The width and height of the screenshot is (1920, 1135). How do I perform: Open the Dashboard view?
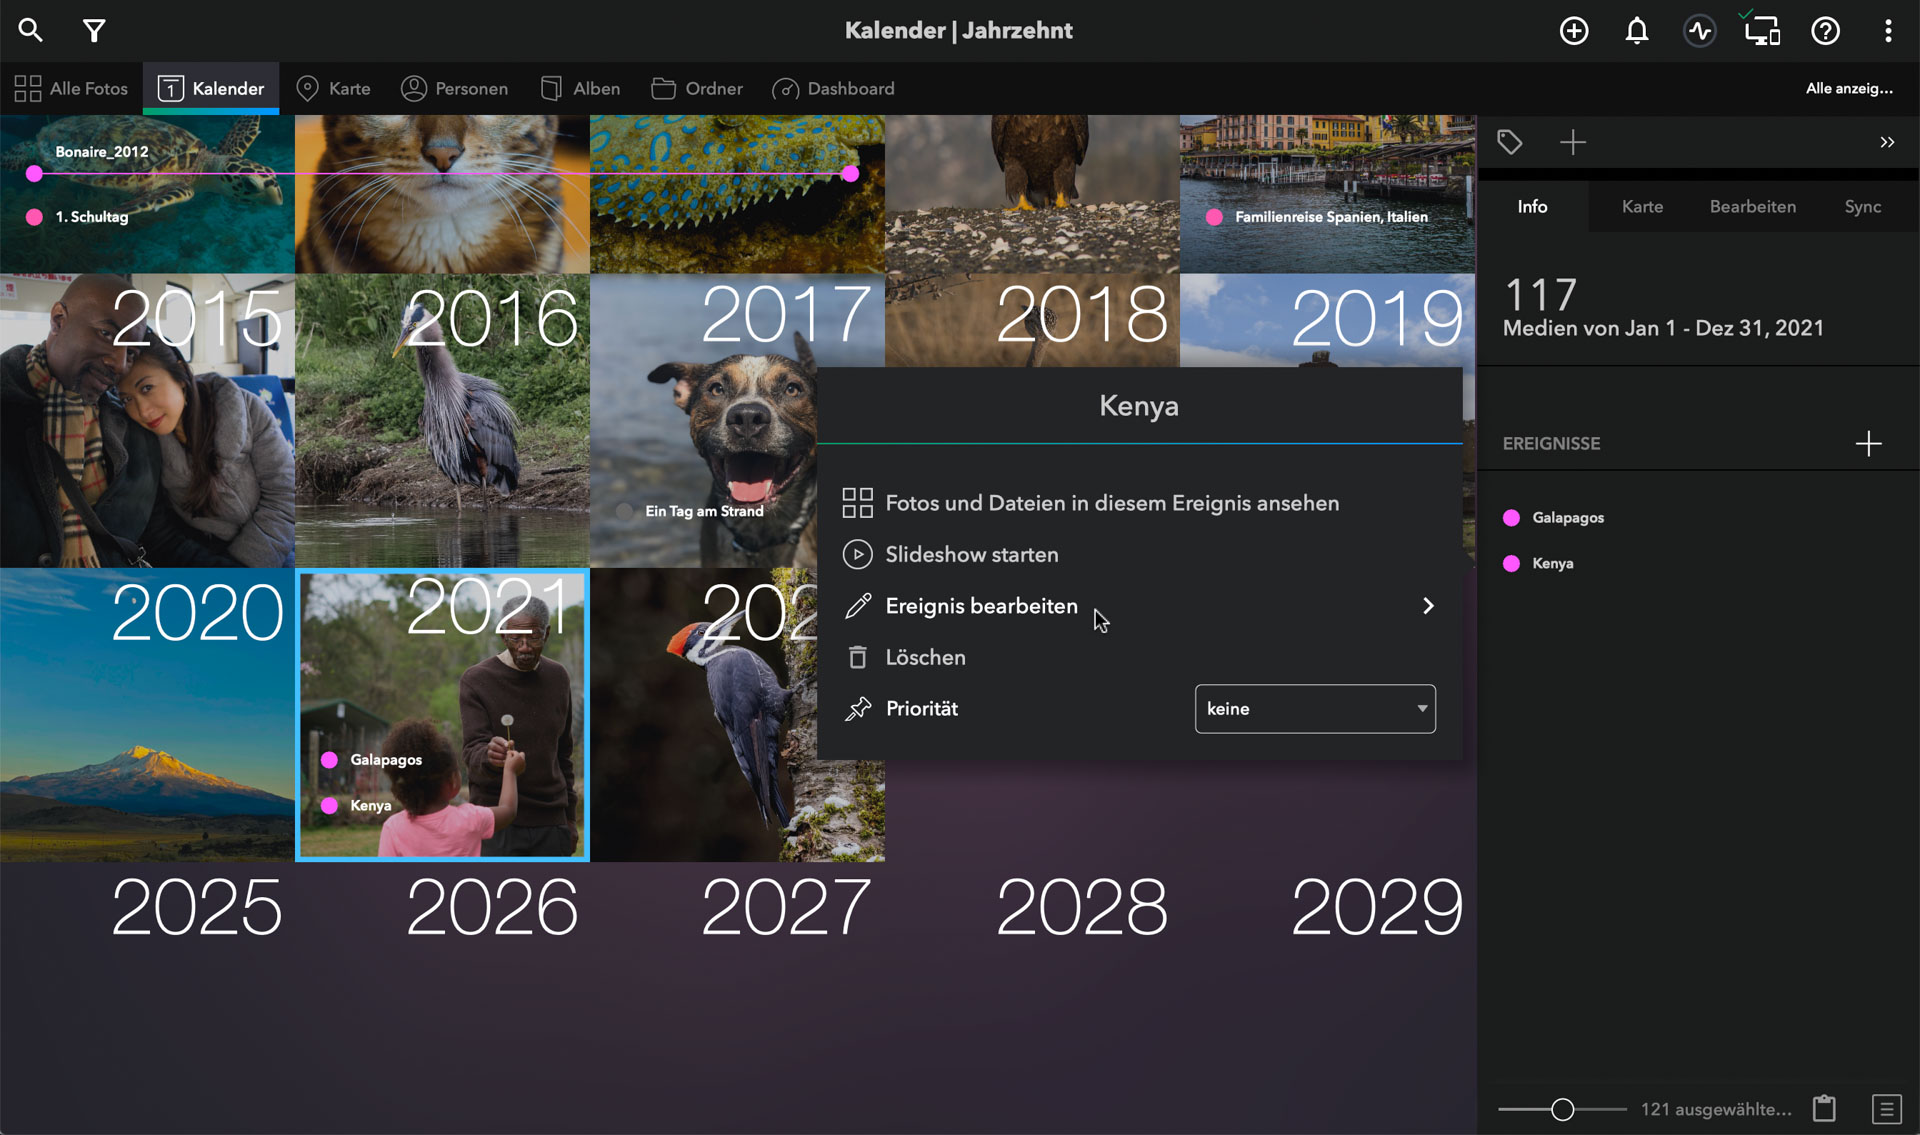[834, 89]
